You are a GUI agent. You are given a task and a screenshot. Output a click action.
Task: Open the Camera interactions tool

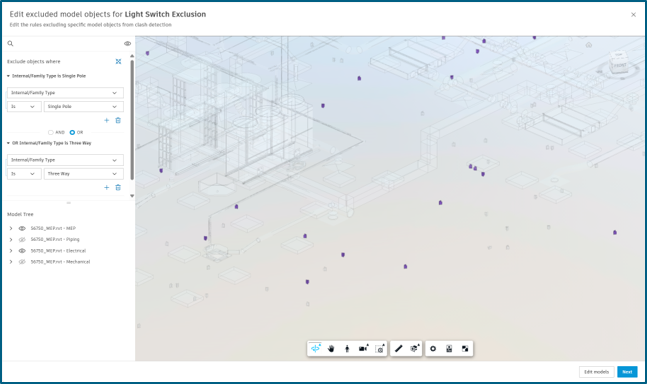[x=364, y=349]
